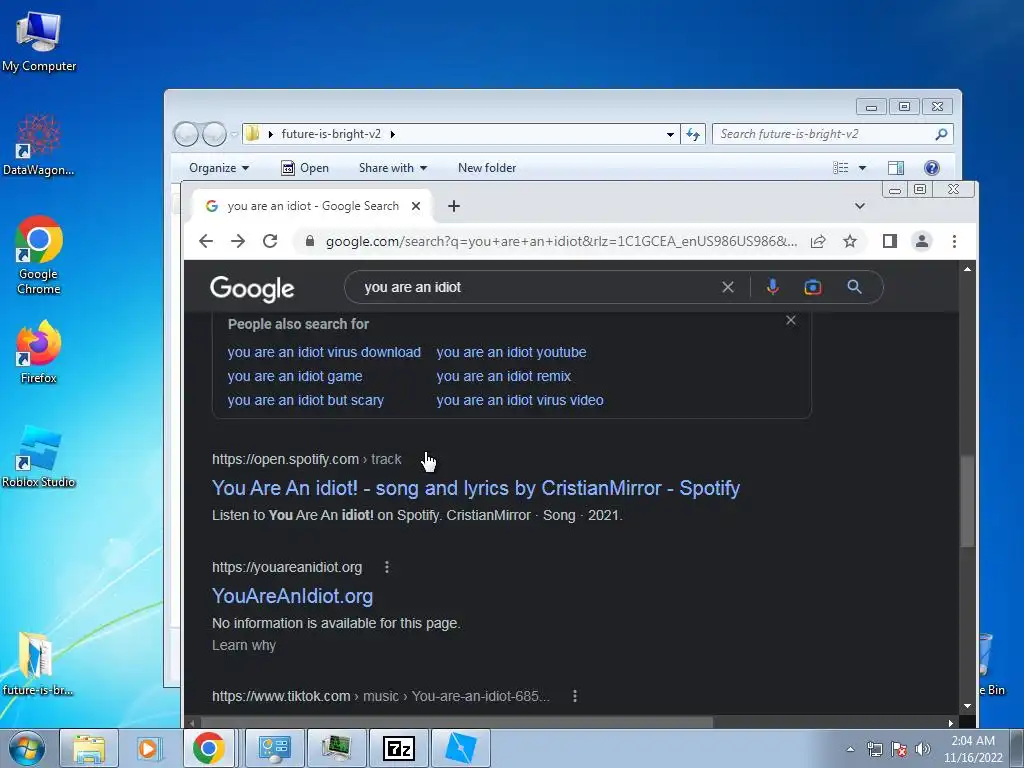Screen dimensions: 1024x768
Task: Click New folder in Explorer toolbar
Action: [x=487, y=168]
